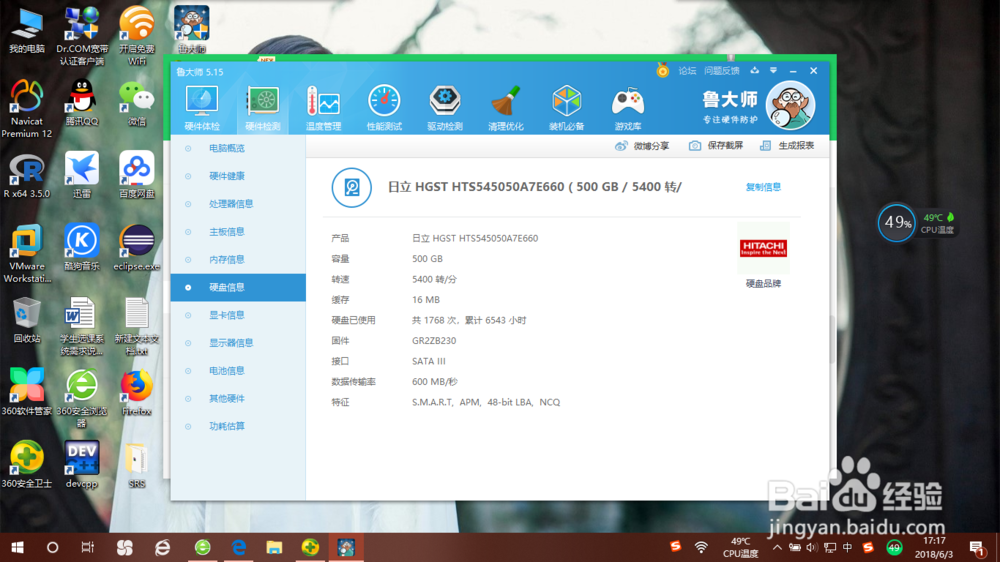1000x562 pixels.
Task: Open 装机必备 essential software
Action: (566, 108)
